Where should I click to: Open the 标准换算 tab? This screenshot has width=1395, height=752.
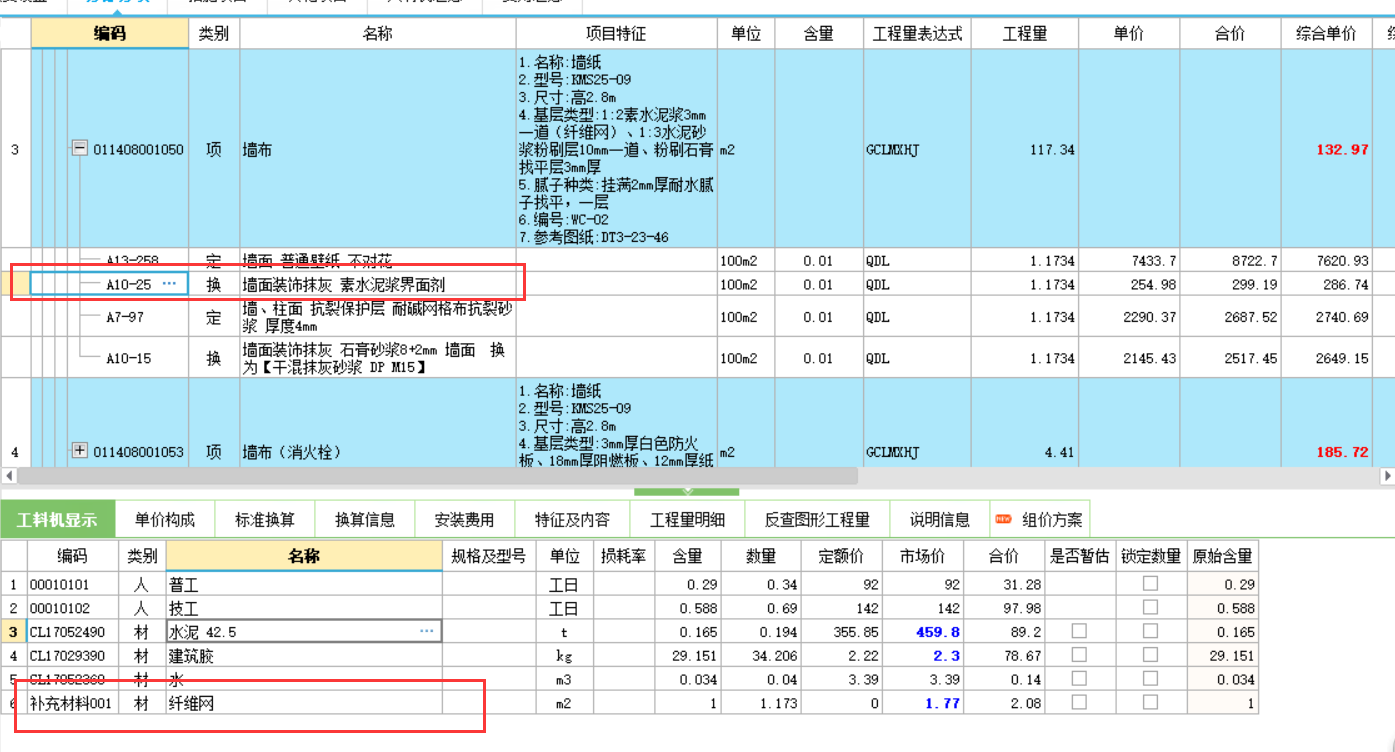pos(265,519)
